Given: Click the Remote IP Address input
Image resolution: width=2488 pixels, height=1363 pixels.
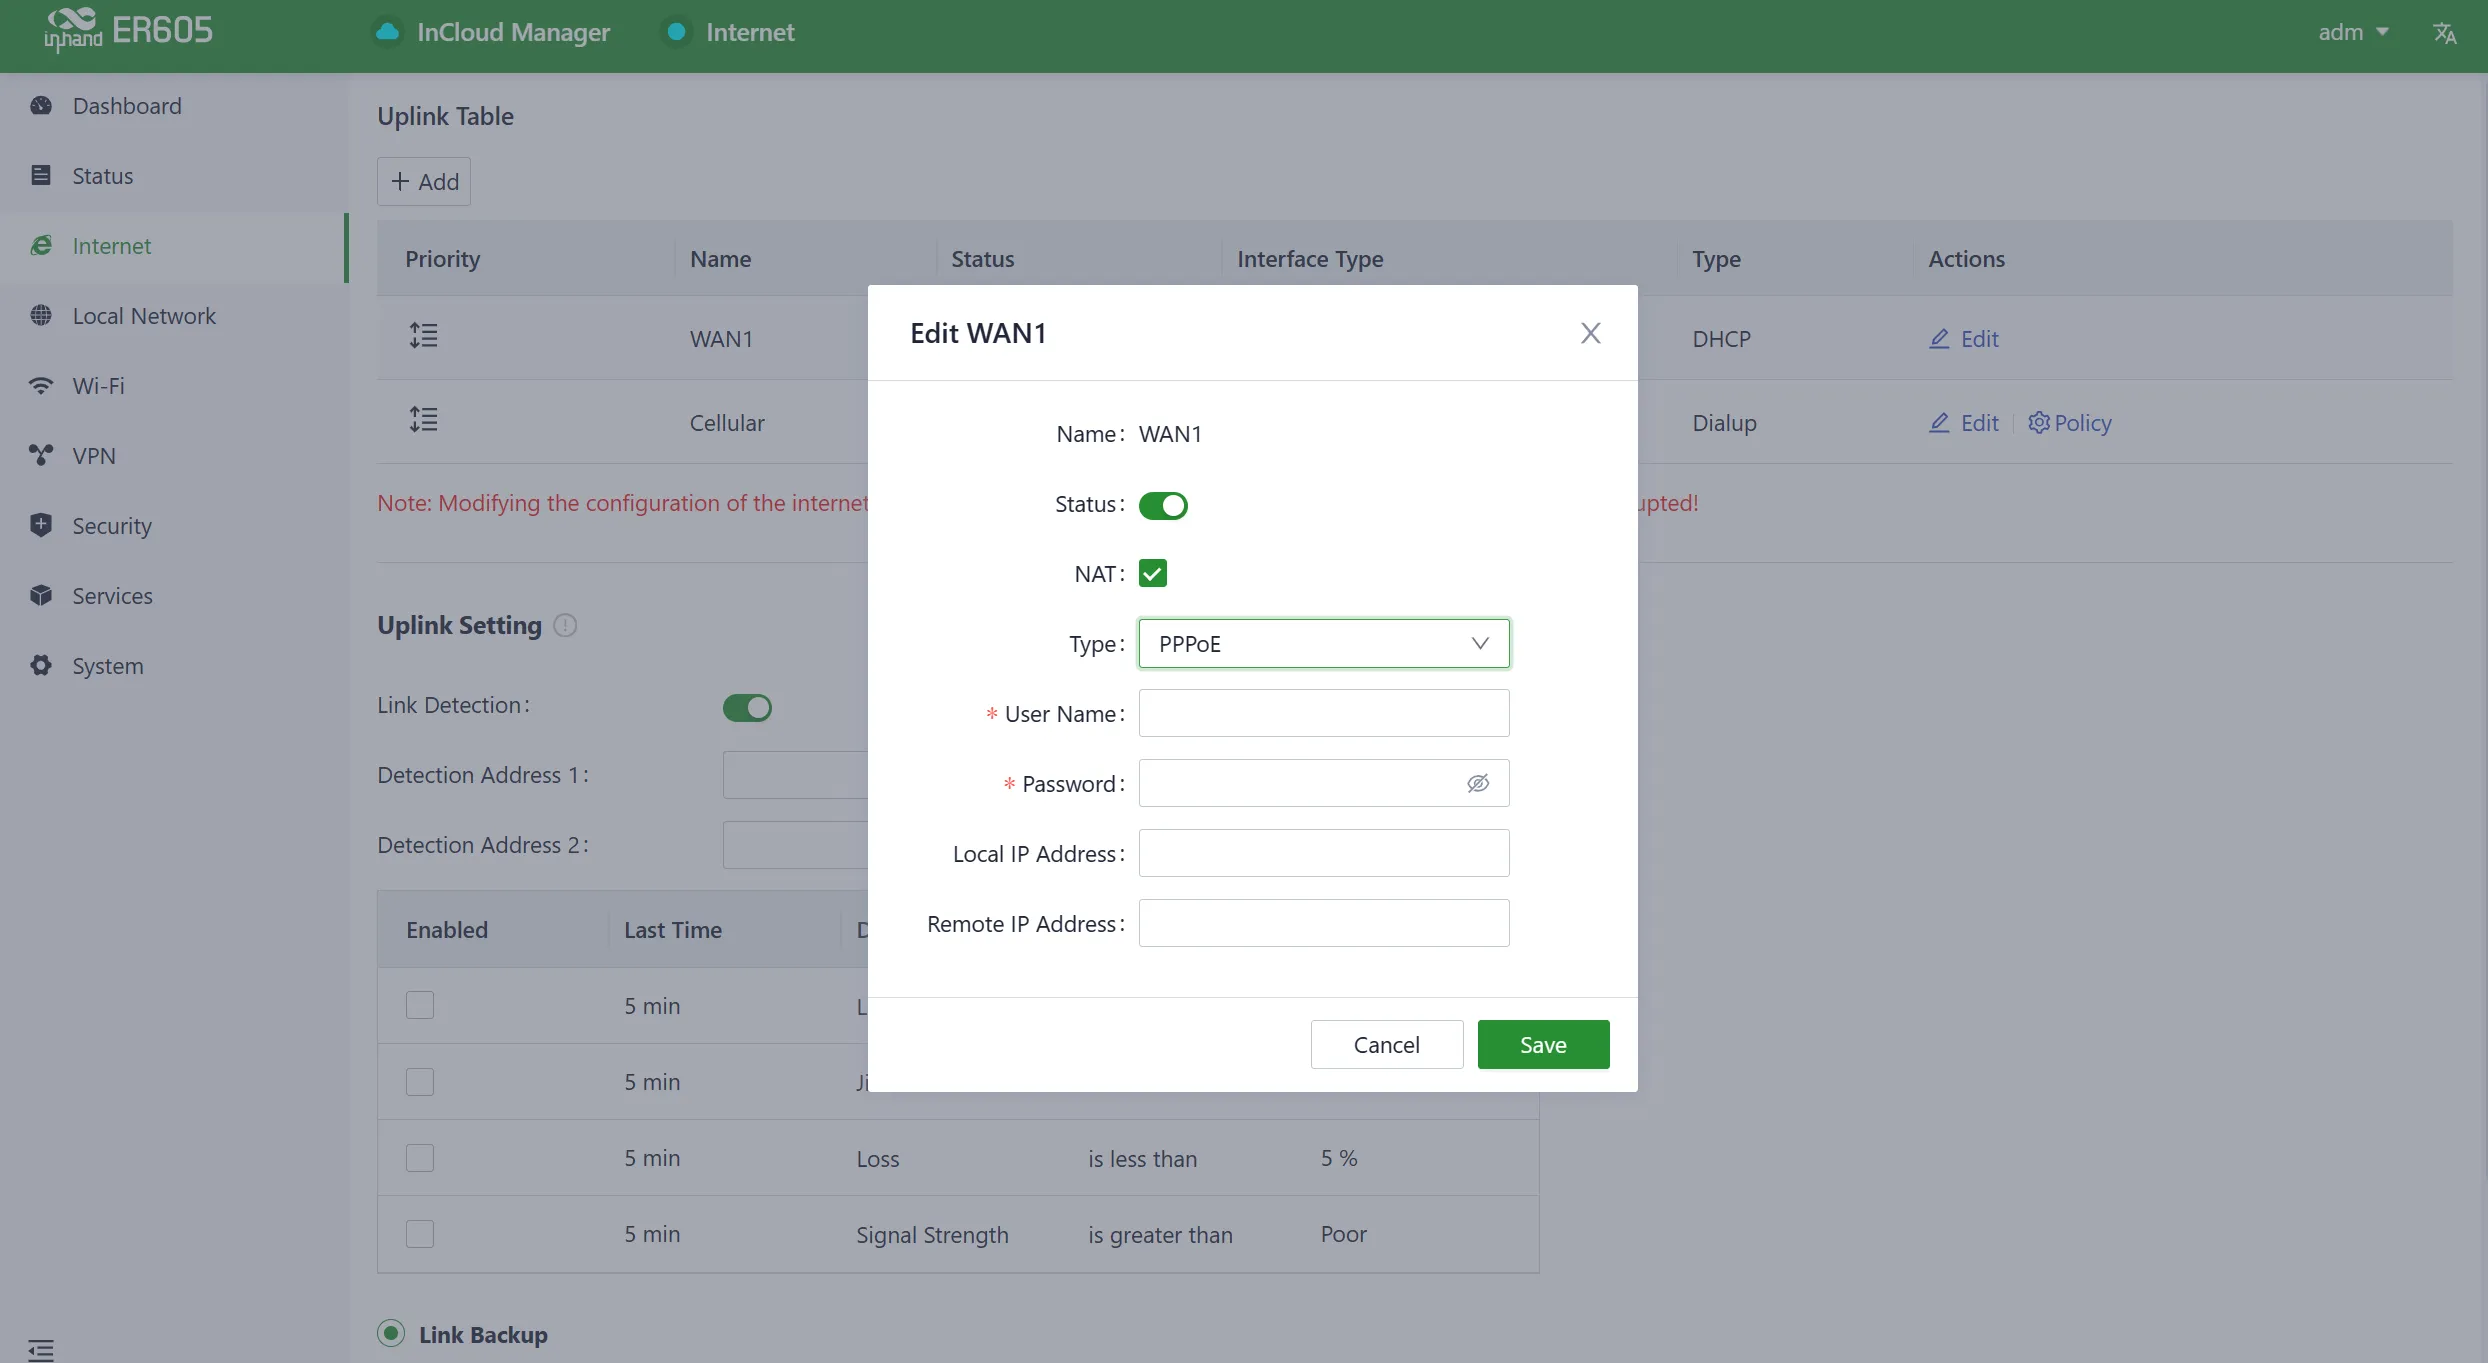Looking at the screenshot, I should [1324, 924].
